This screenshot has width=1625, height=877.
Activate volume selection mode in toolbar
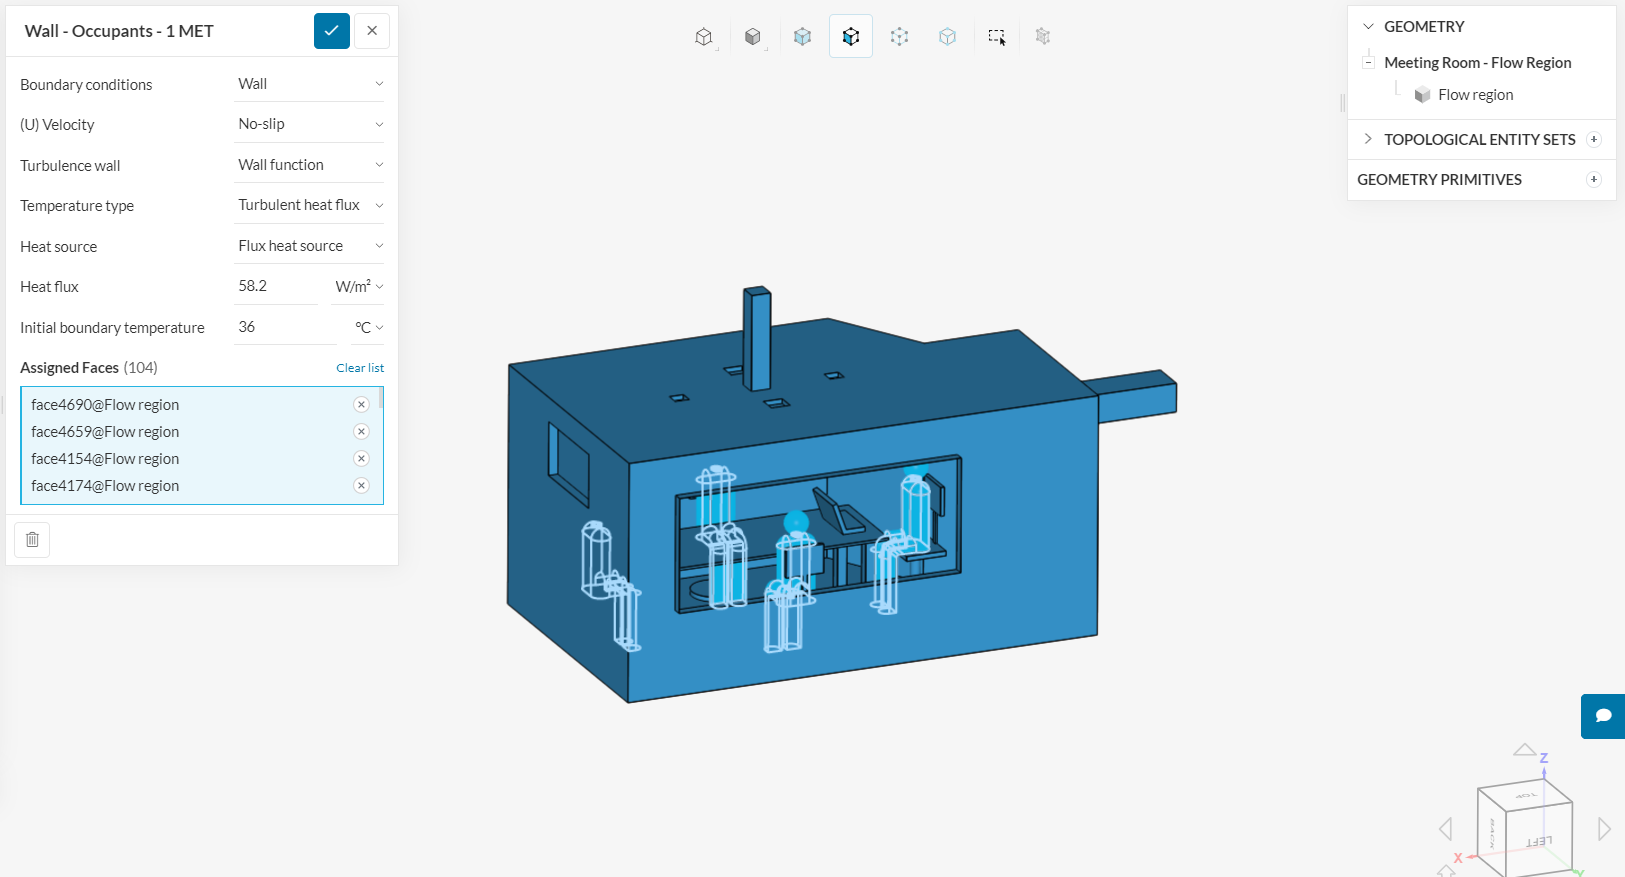click(802, 37)
